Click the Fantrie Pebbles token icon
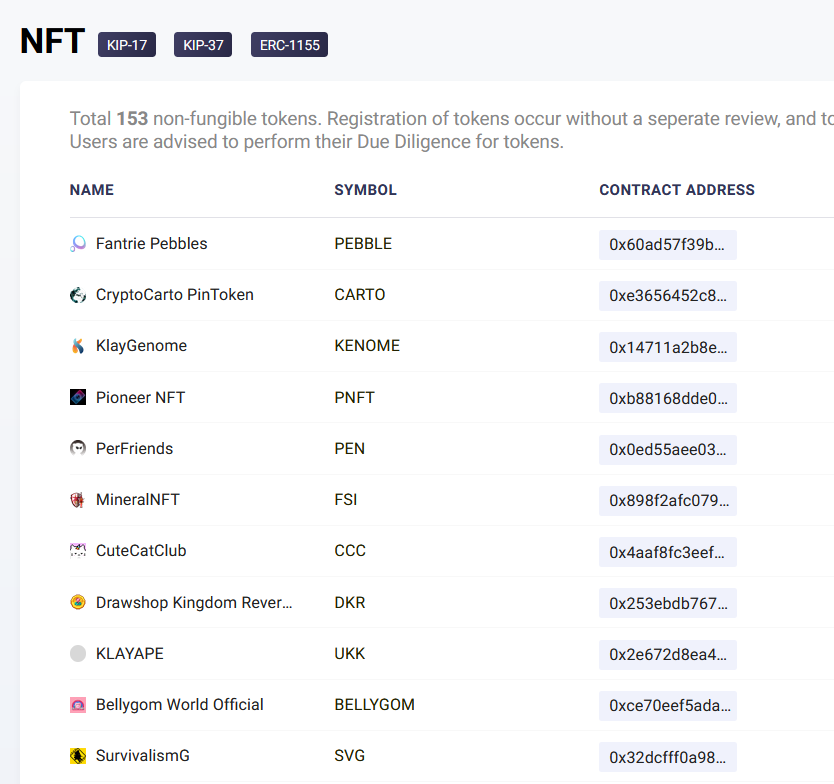This screenshot has width=834, height=784. pos(78,244)
